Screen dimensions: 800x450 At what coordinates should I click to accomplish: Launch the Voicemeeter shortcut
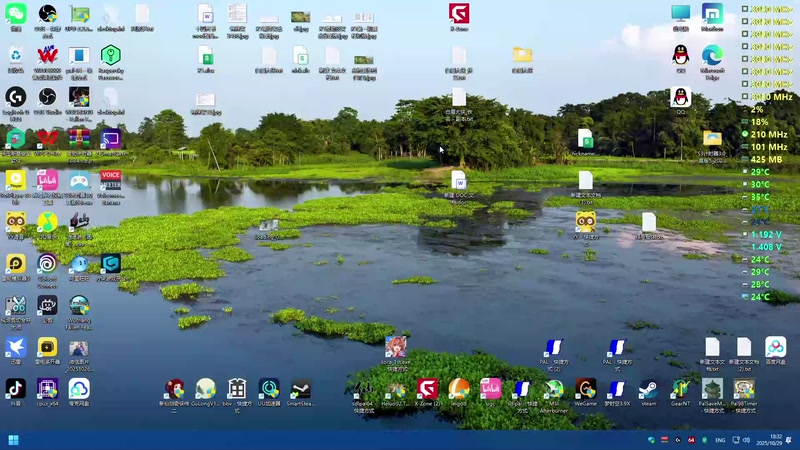click(x=111, y=181)
